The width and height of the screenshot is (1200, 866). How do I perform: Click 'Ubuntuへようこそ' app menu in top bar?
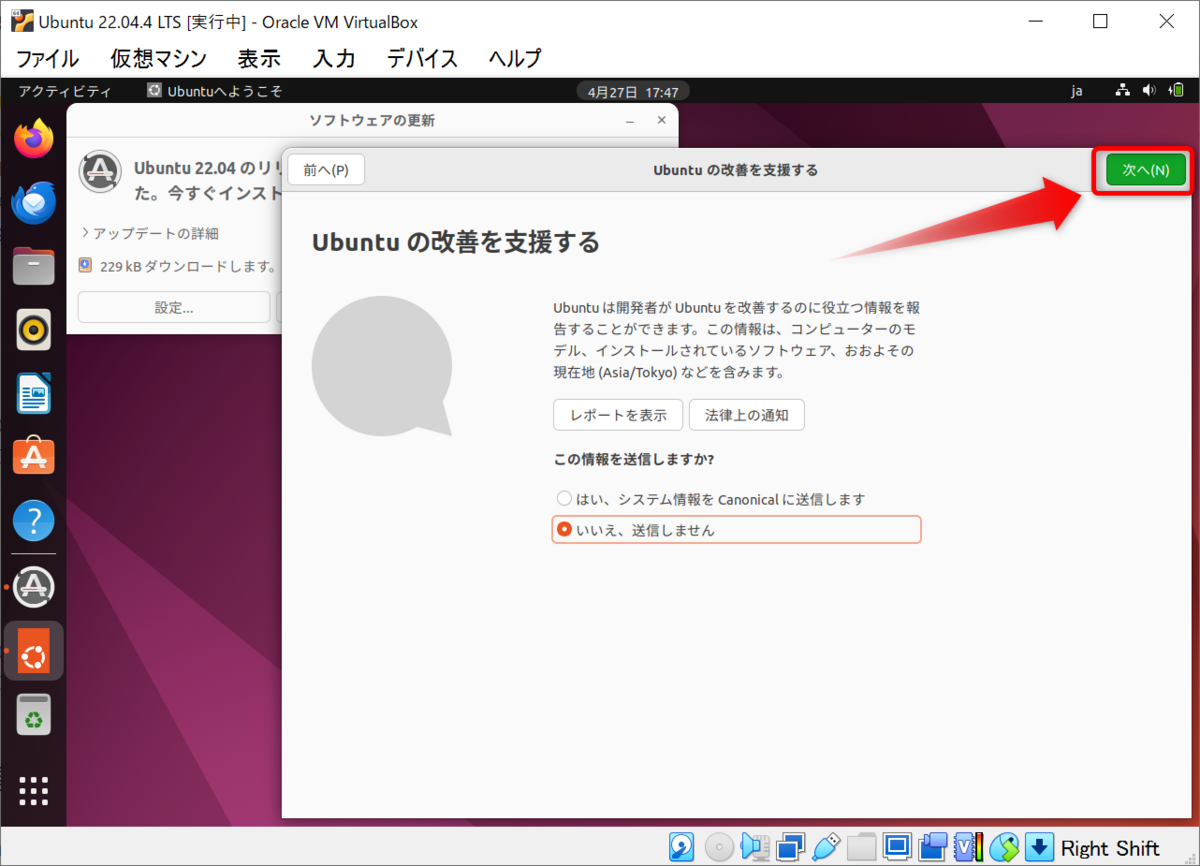click(214, 91)
